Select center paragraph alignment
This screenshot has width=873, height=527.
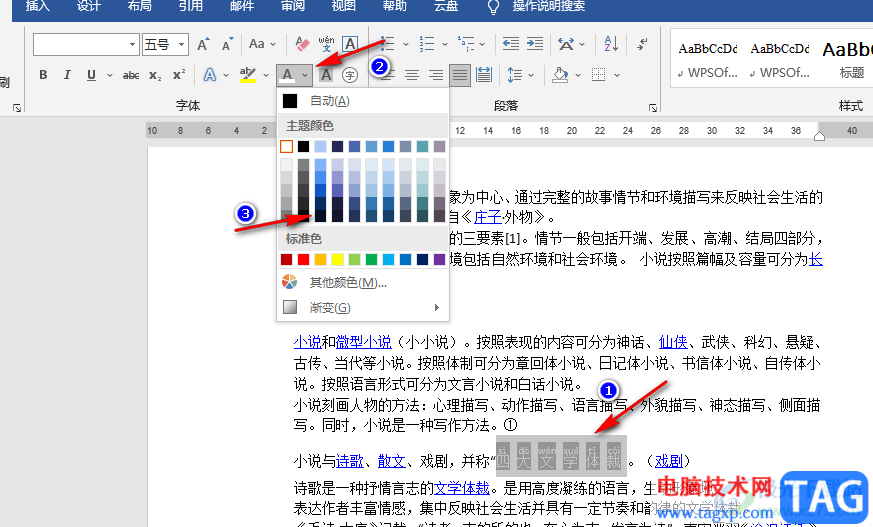pos(412,75)
